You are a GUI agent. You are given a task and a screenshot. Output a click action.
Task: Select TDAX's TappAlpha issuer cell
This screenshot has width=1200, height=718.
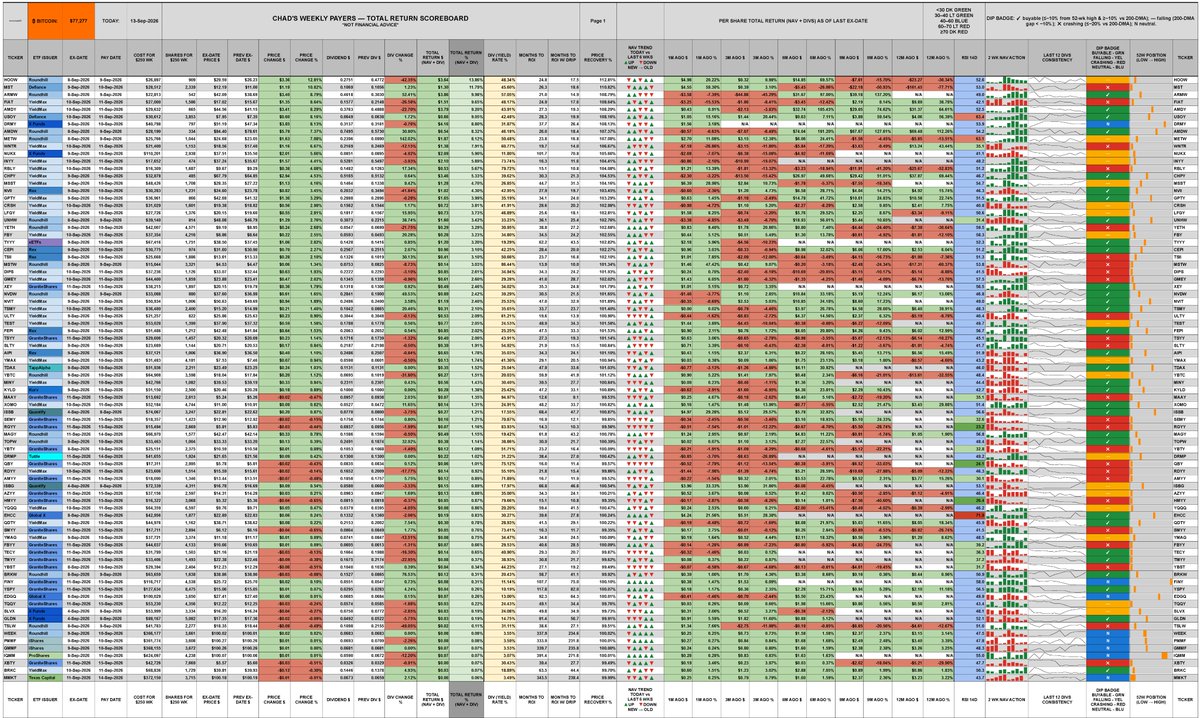(45, 367)
